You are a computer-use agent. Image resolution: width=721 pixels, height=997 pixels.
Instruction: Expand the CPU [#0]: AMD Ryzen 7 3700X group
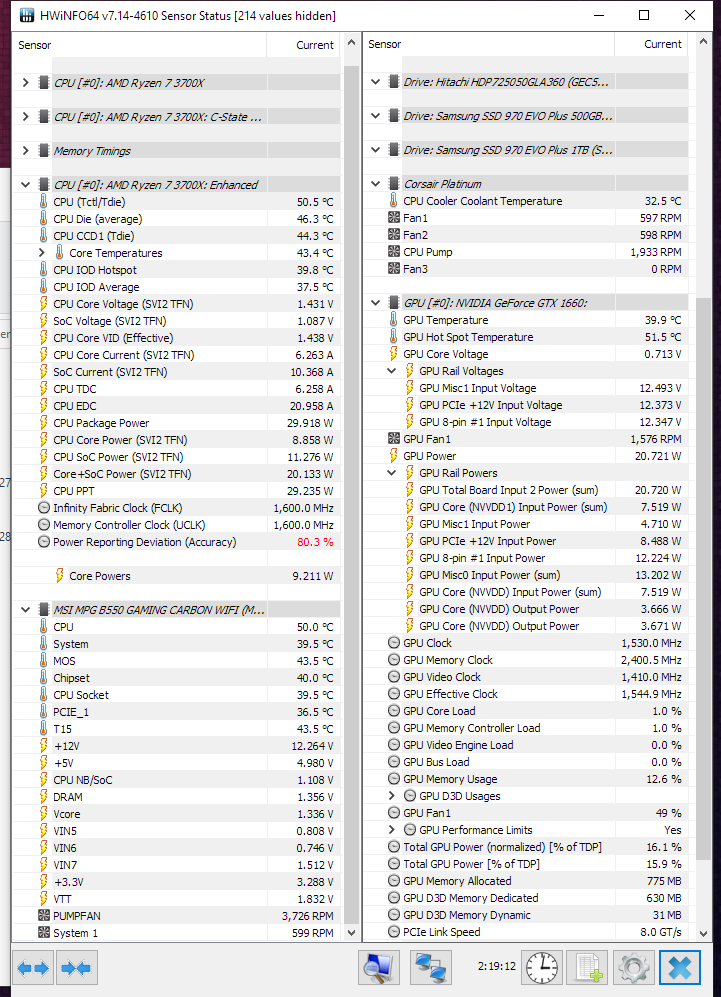tap(25, 83)
